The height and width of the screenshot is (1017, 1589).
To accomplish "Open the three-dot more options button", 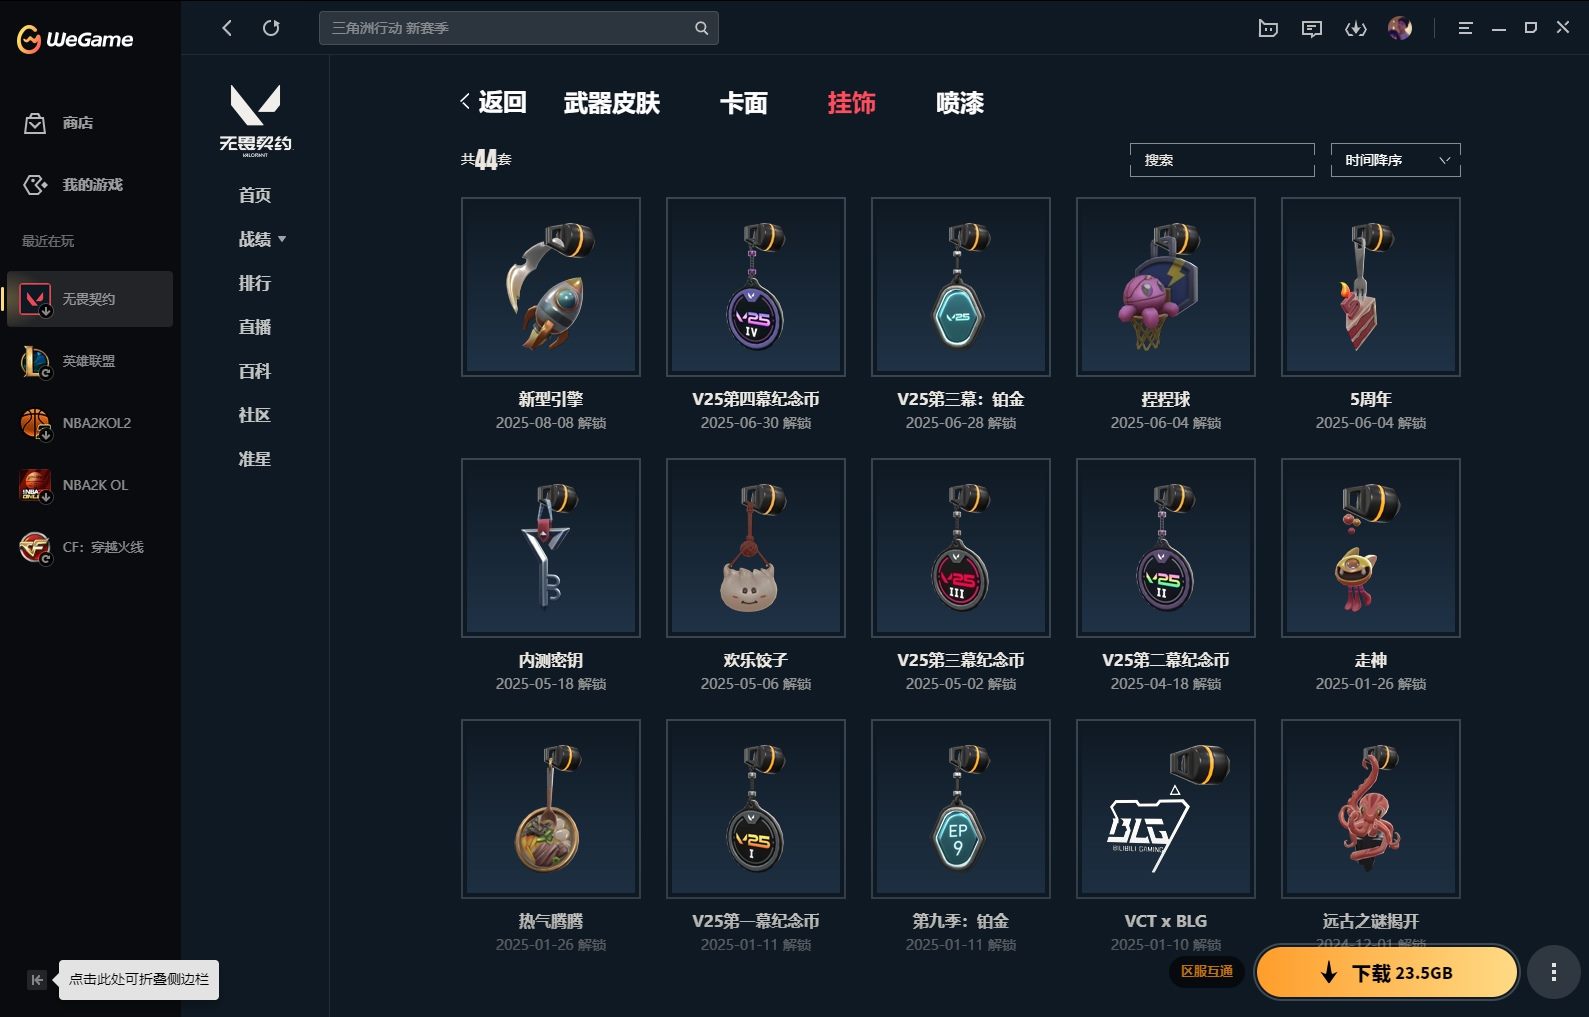I will [1553, 972].
